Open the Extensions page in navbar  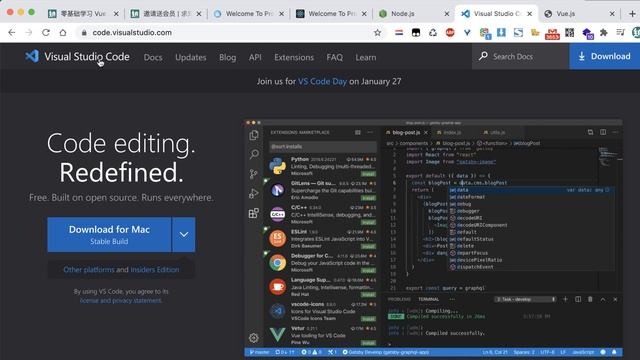(x=294, y=57)
